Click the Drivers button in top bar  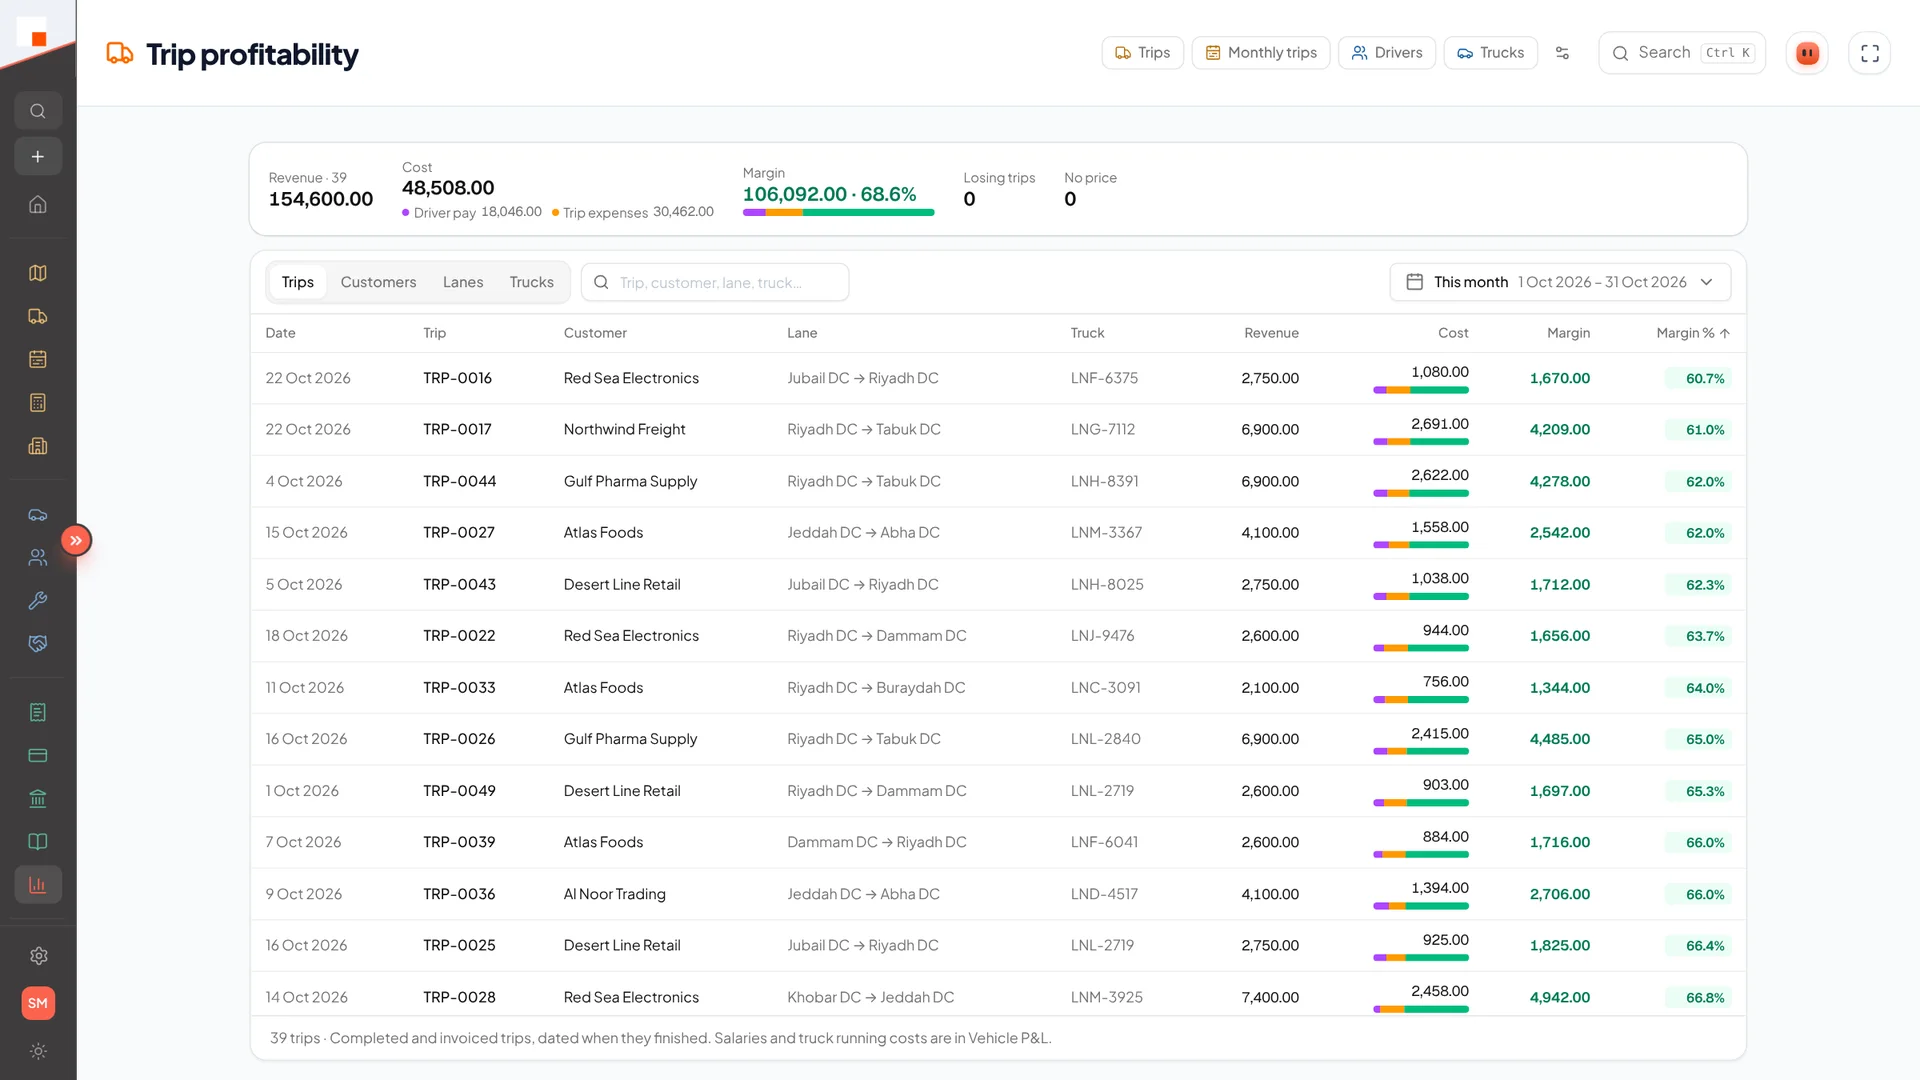point(1386,53)
